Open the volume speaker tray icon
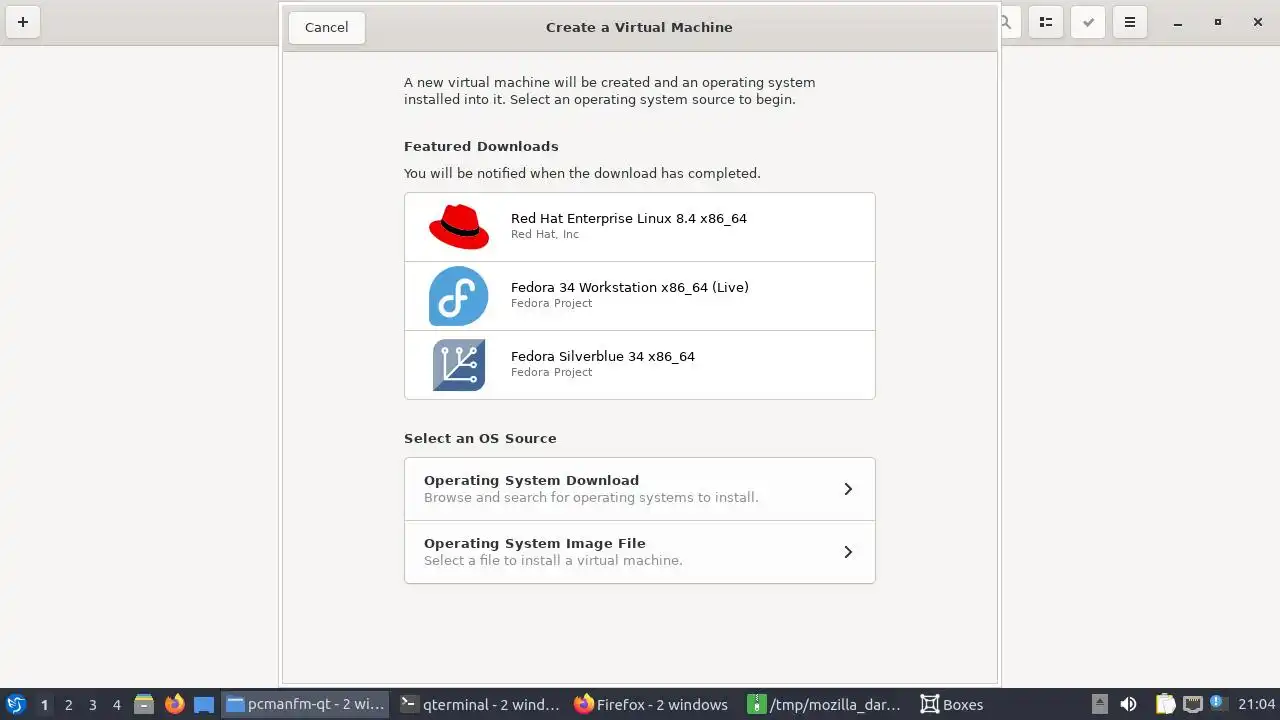The height and width of the screenshot is (720, 1280). pyautogui.click(x=1129, y=704)
